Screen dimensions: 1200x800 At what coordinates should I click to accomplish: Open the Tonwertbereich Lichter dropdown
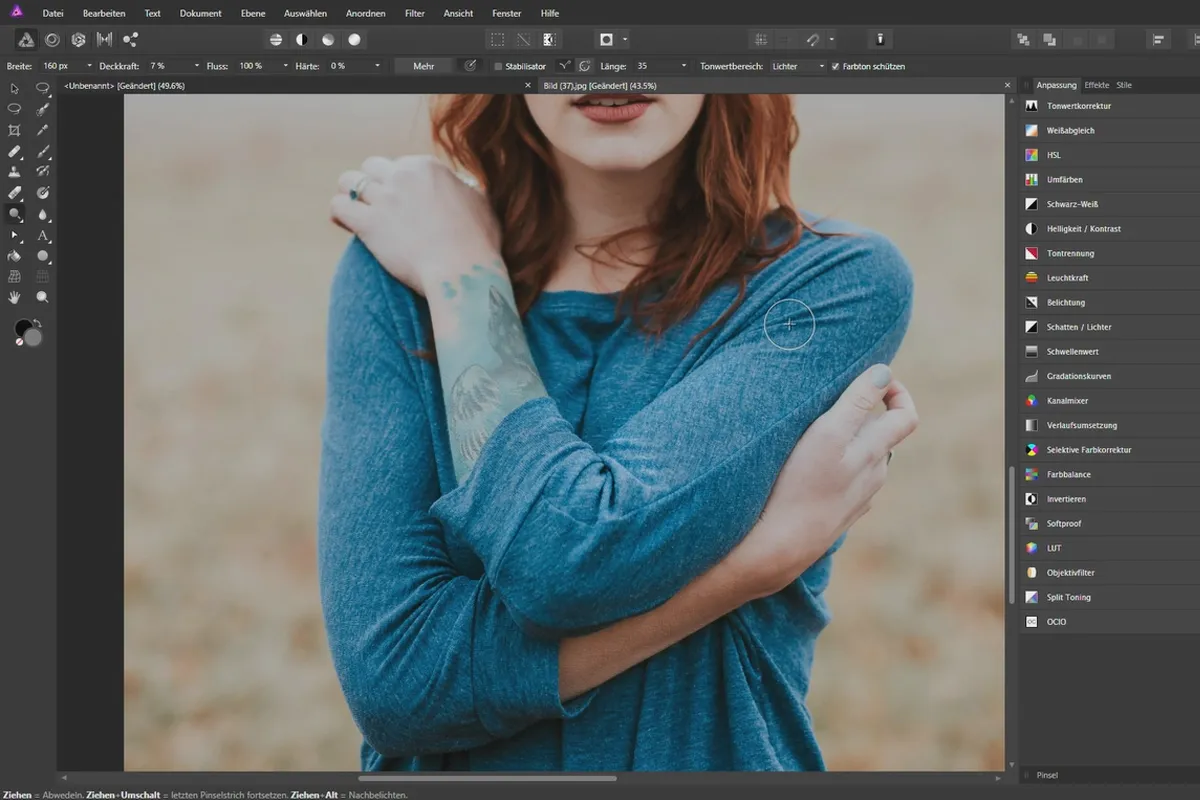tap(798, 66)
